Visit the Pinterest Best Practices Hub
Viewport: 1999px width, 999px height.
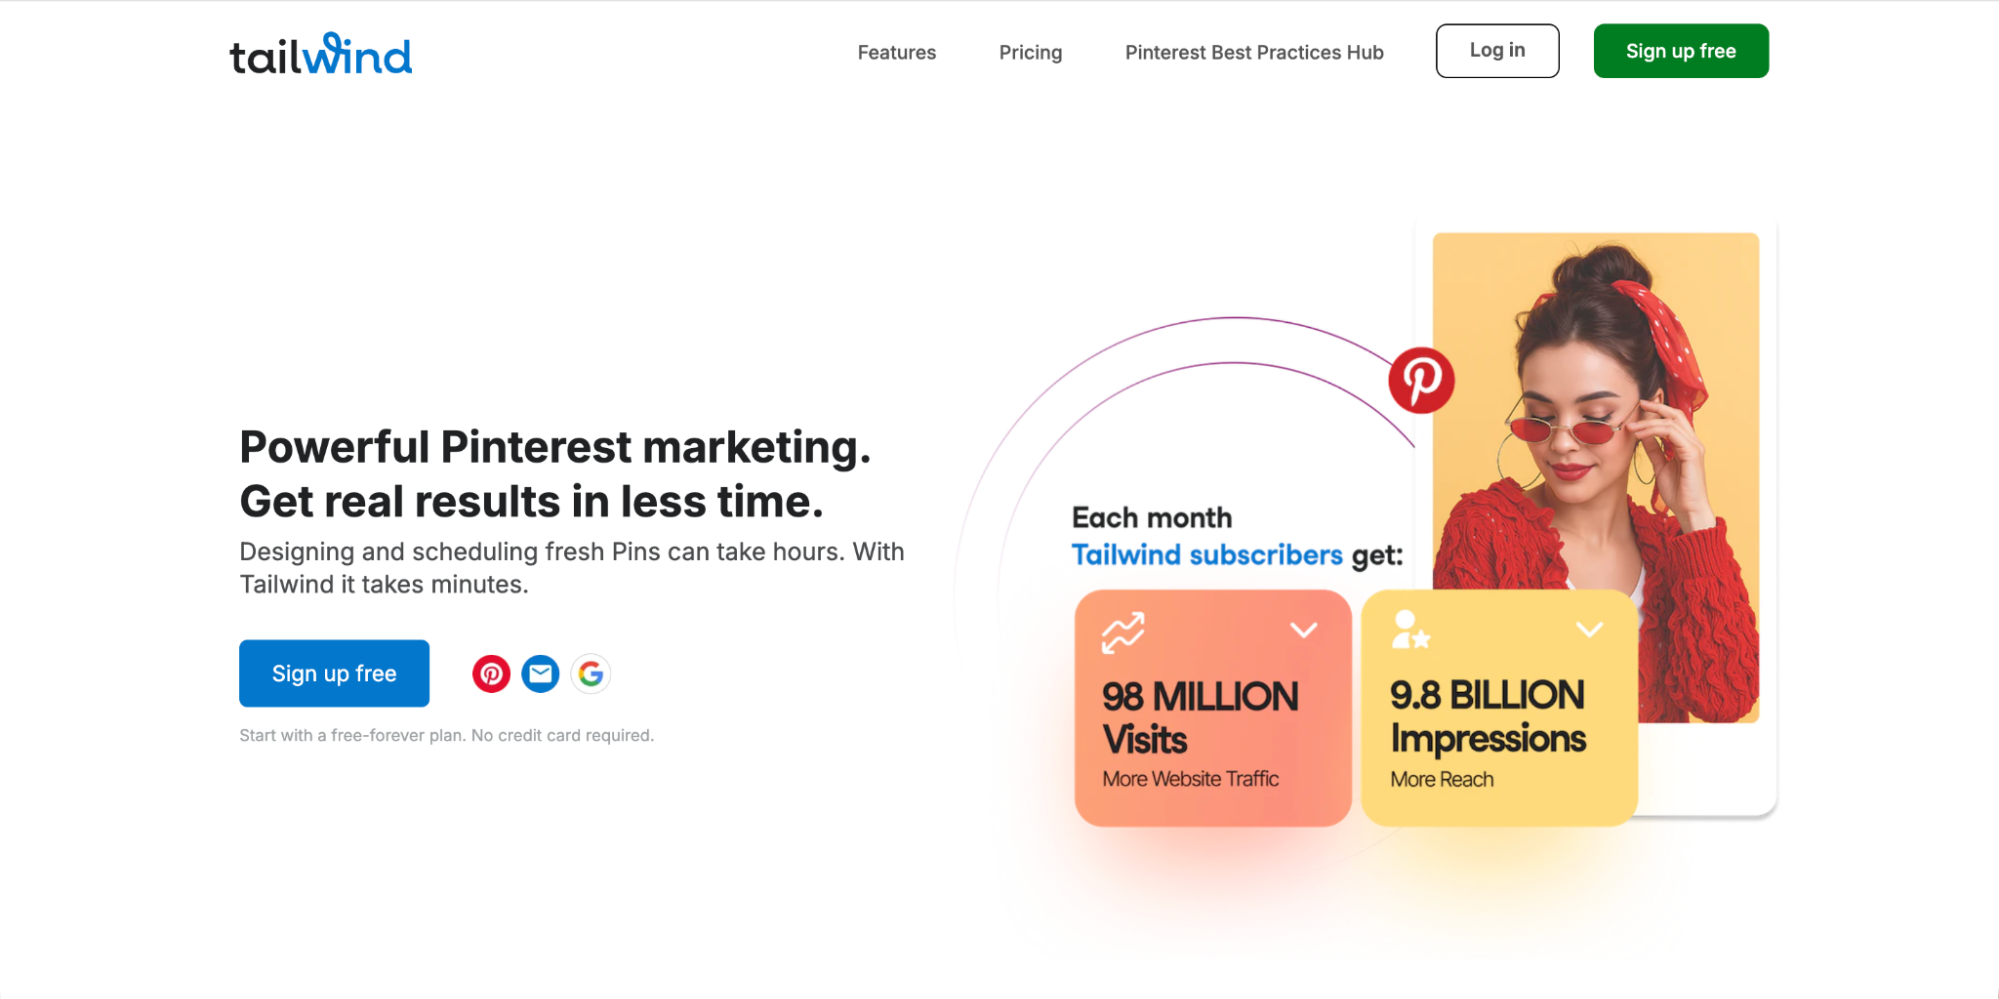pos(1253,52)
